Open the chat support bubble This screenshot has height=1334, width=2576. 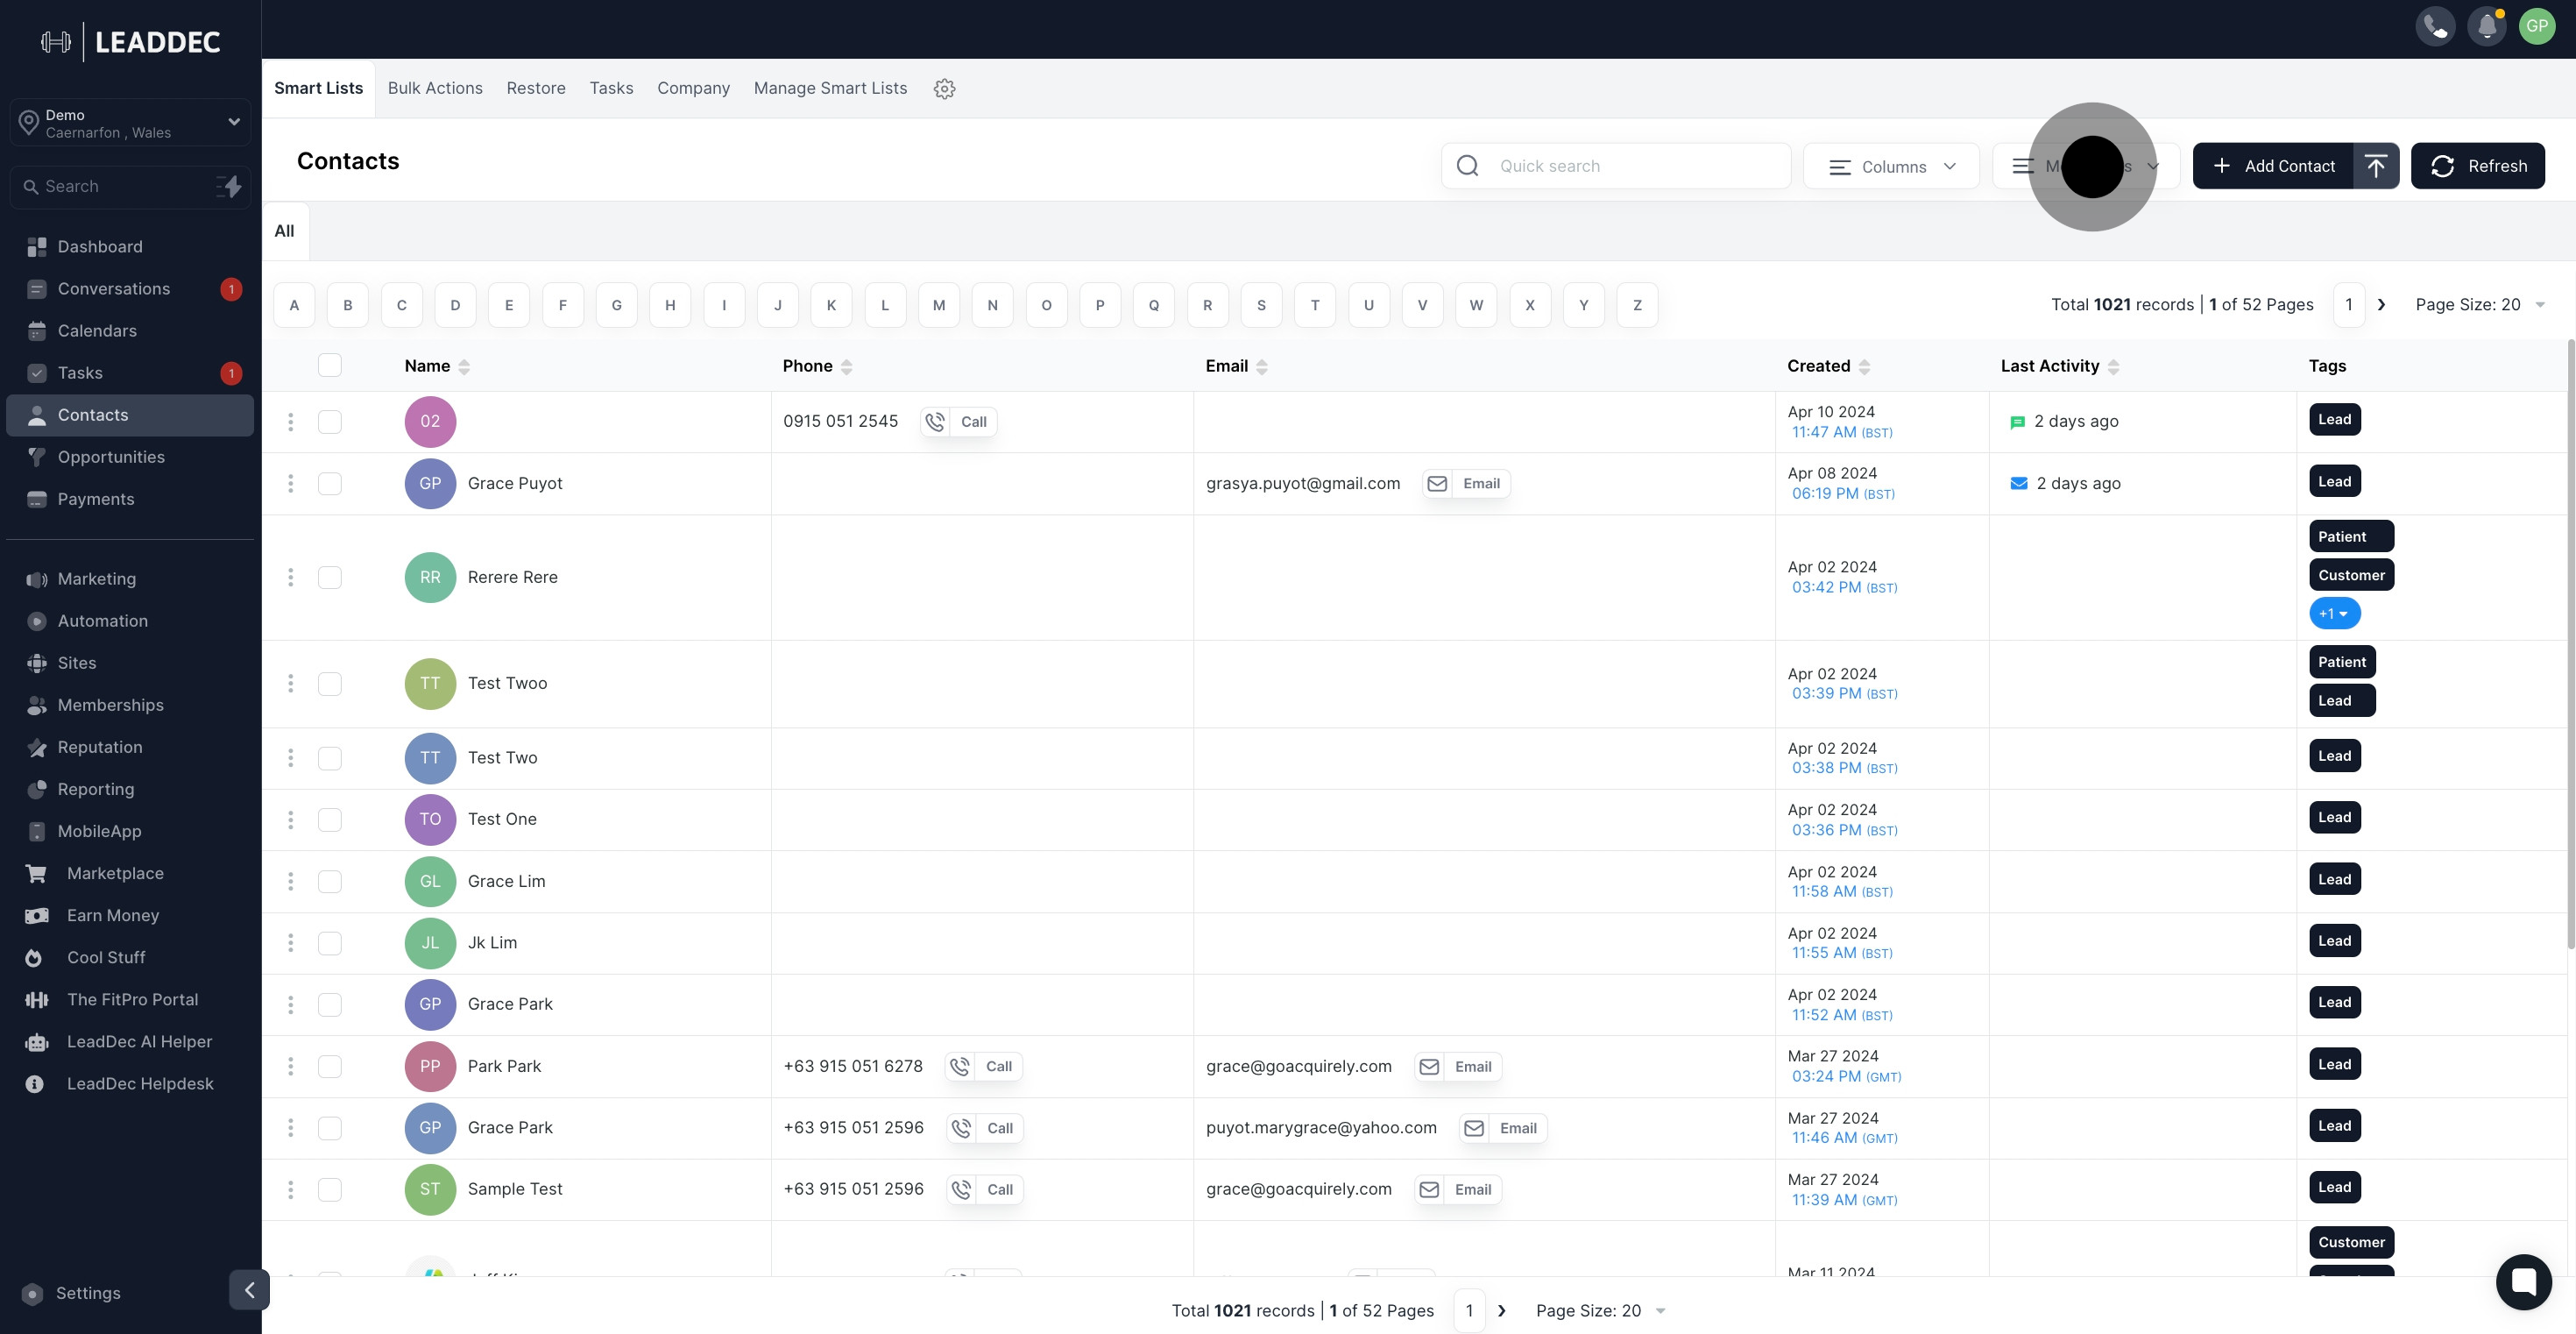click(2523, 1281)
